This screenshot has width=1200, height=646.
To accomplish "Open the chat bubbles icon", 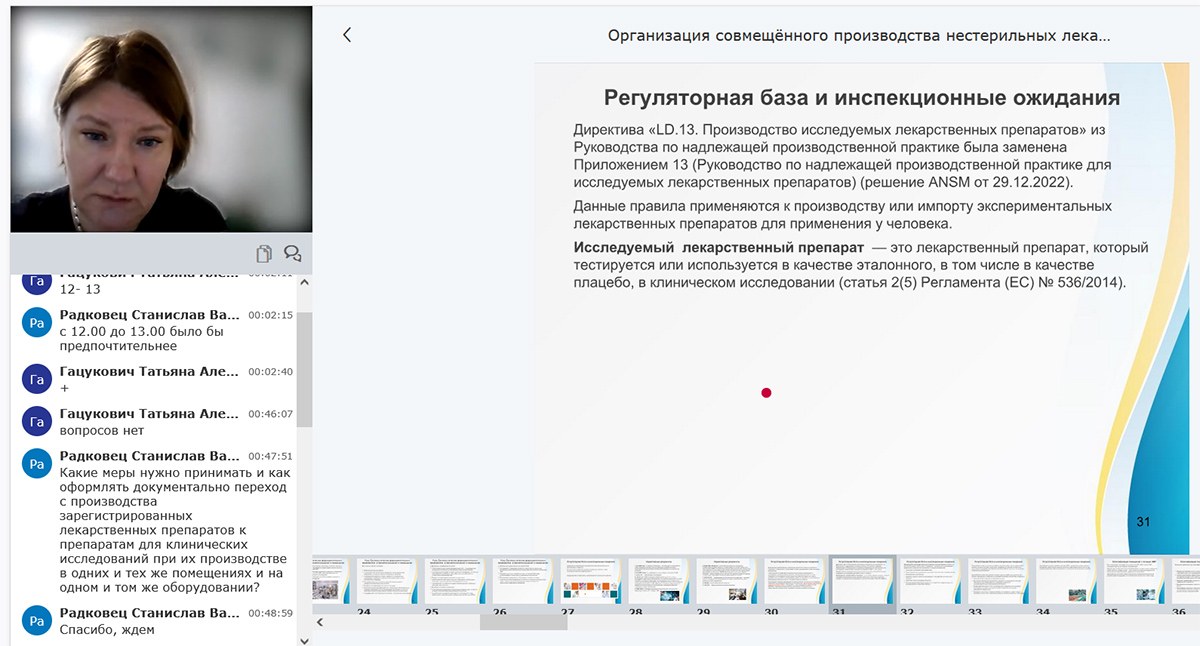I will tap(292, 253).
